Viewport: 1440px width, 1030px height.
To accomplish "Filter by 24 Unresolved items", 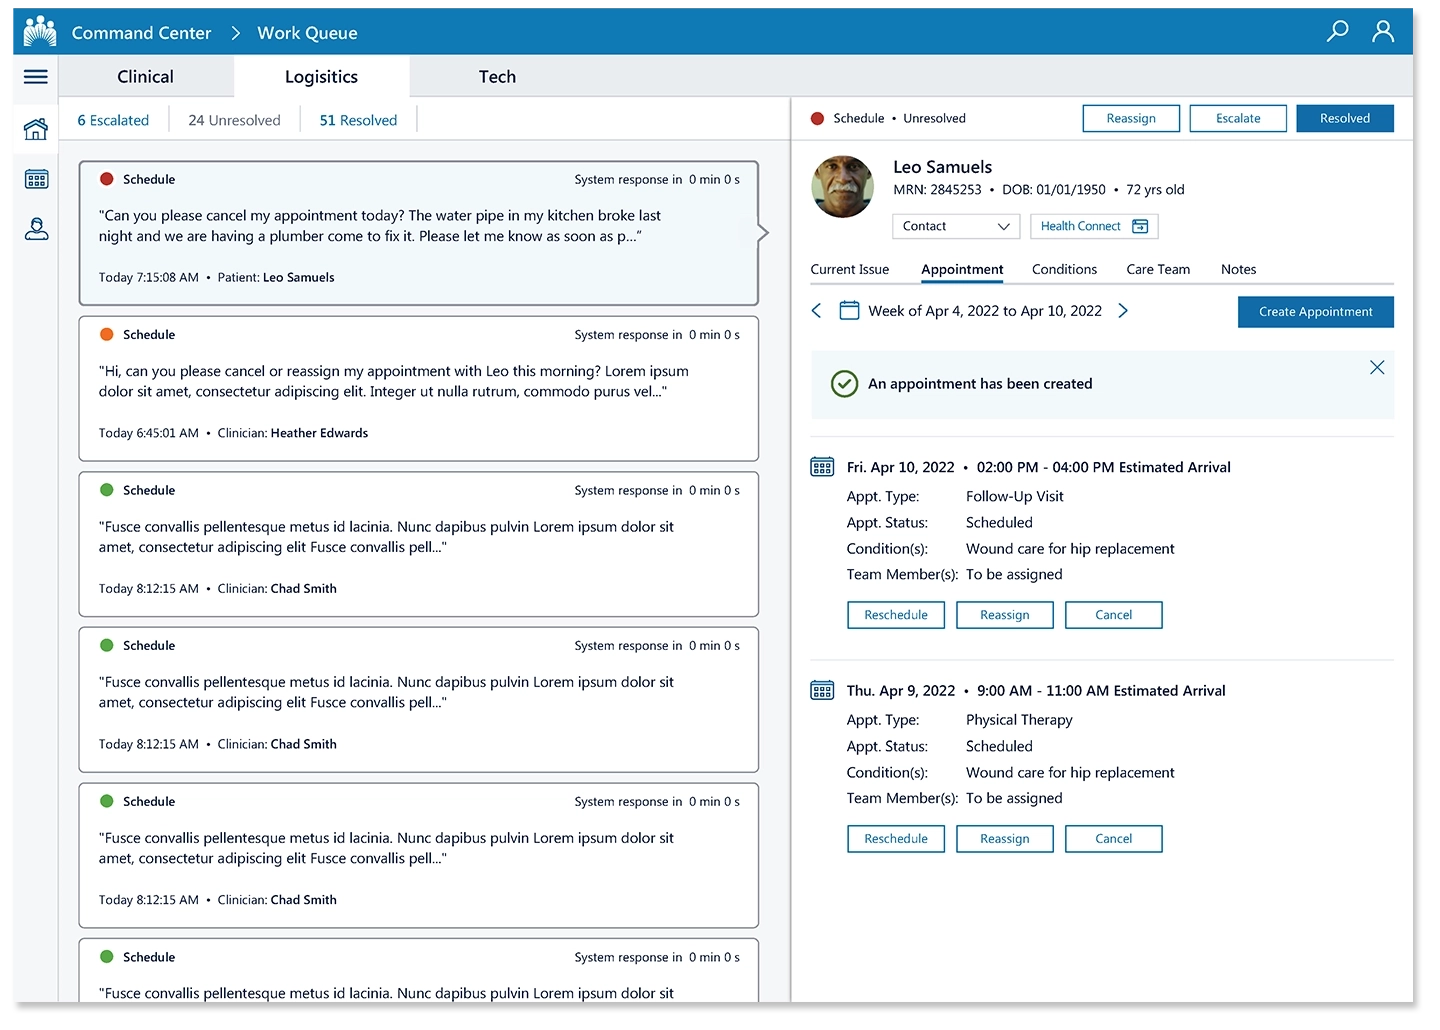I will (234, 120).
